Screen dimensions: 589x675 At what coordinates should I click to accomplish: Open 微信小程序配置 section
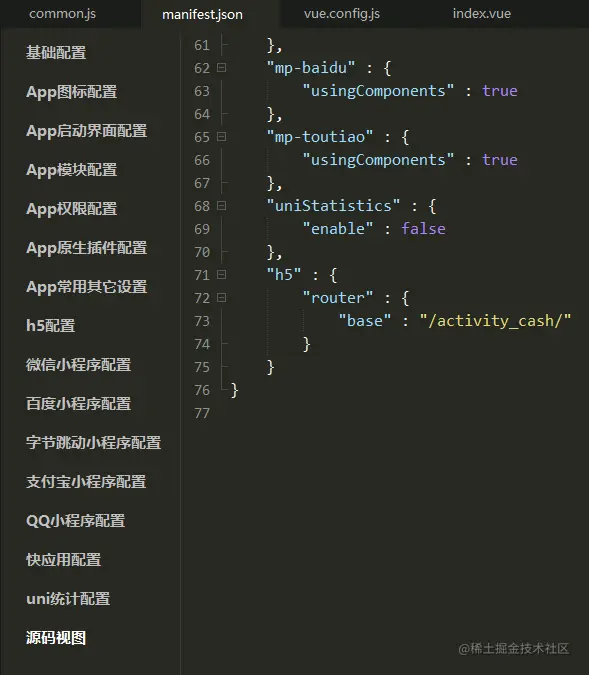point(78,365)
